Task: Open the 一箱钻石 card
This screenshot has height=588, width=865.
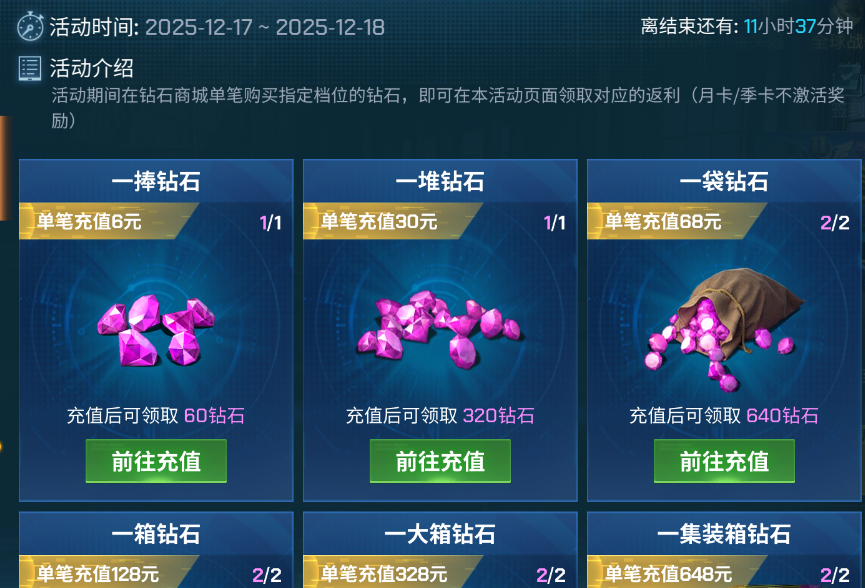Action: (x=156, y=549)
